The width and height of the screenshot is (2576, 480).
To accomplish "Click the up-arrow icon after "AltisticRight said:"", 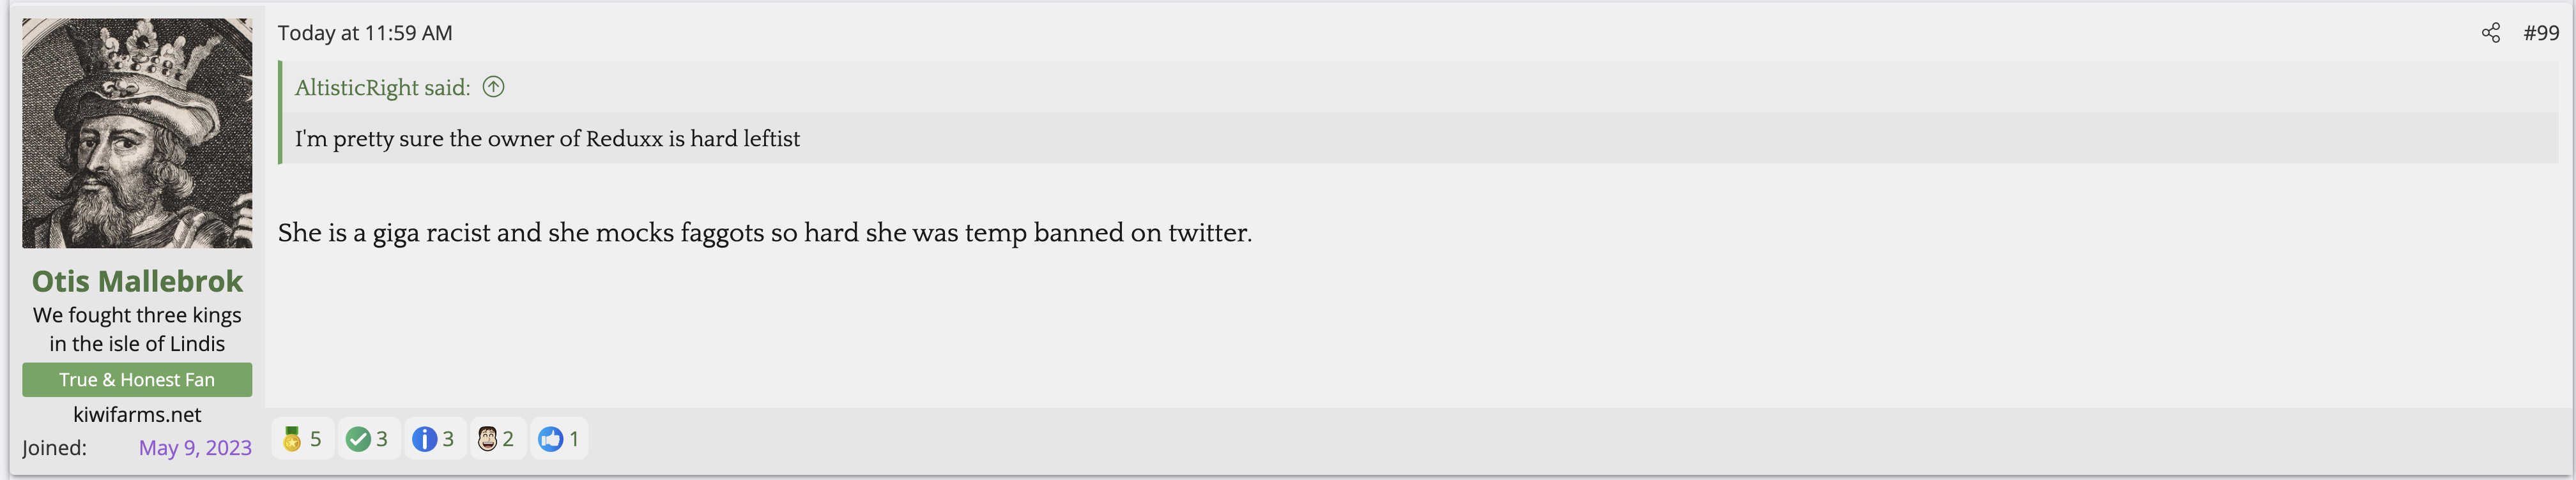I will tap(493, 87).
